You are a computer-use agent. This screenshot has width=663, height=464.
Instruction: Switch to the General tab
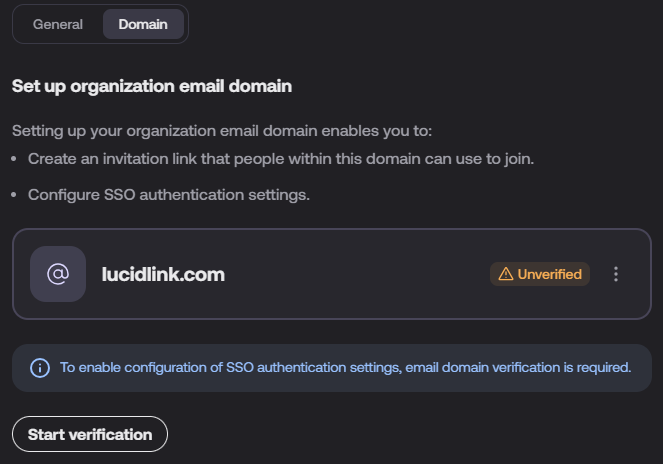(58, 25)
